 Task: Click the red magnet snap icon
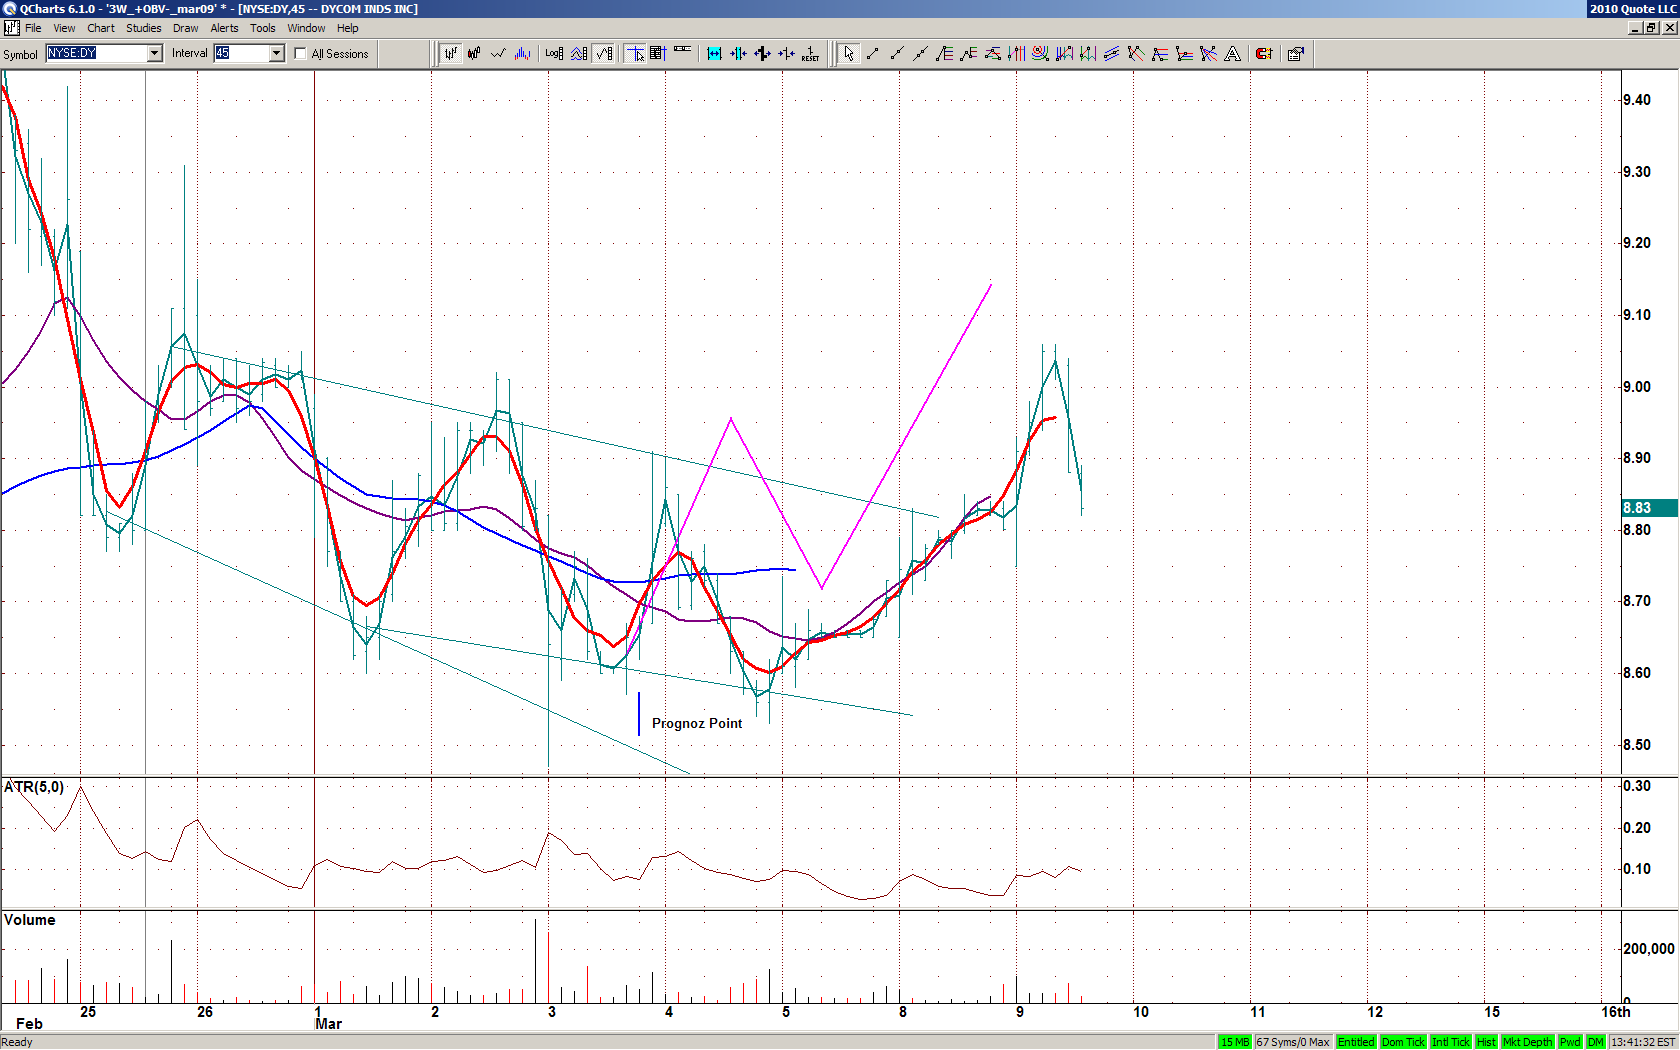(x=1264, y=54)
